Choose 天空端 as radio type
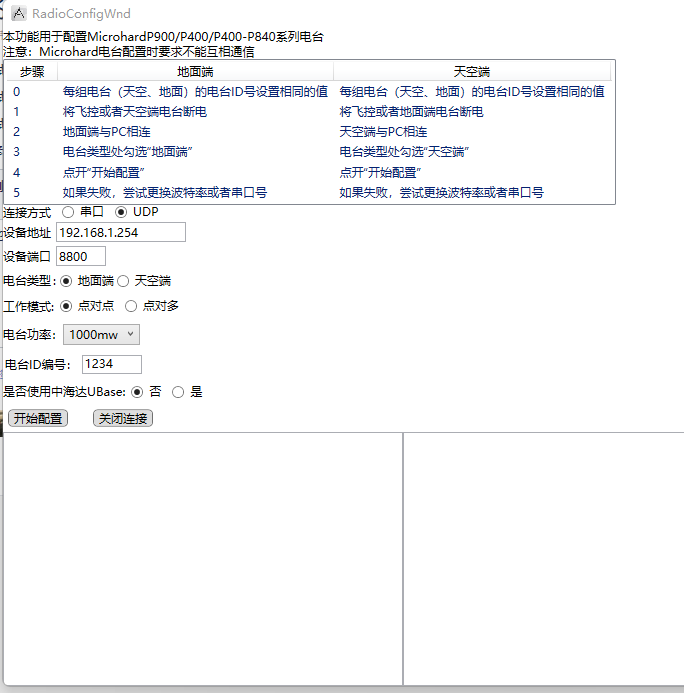 click(123, 281)
